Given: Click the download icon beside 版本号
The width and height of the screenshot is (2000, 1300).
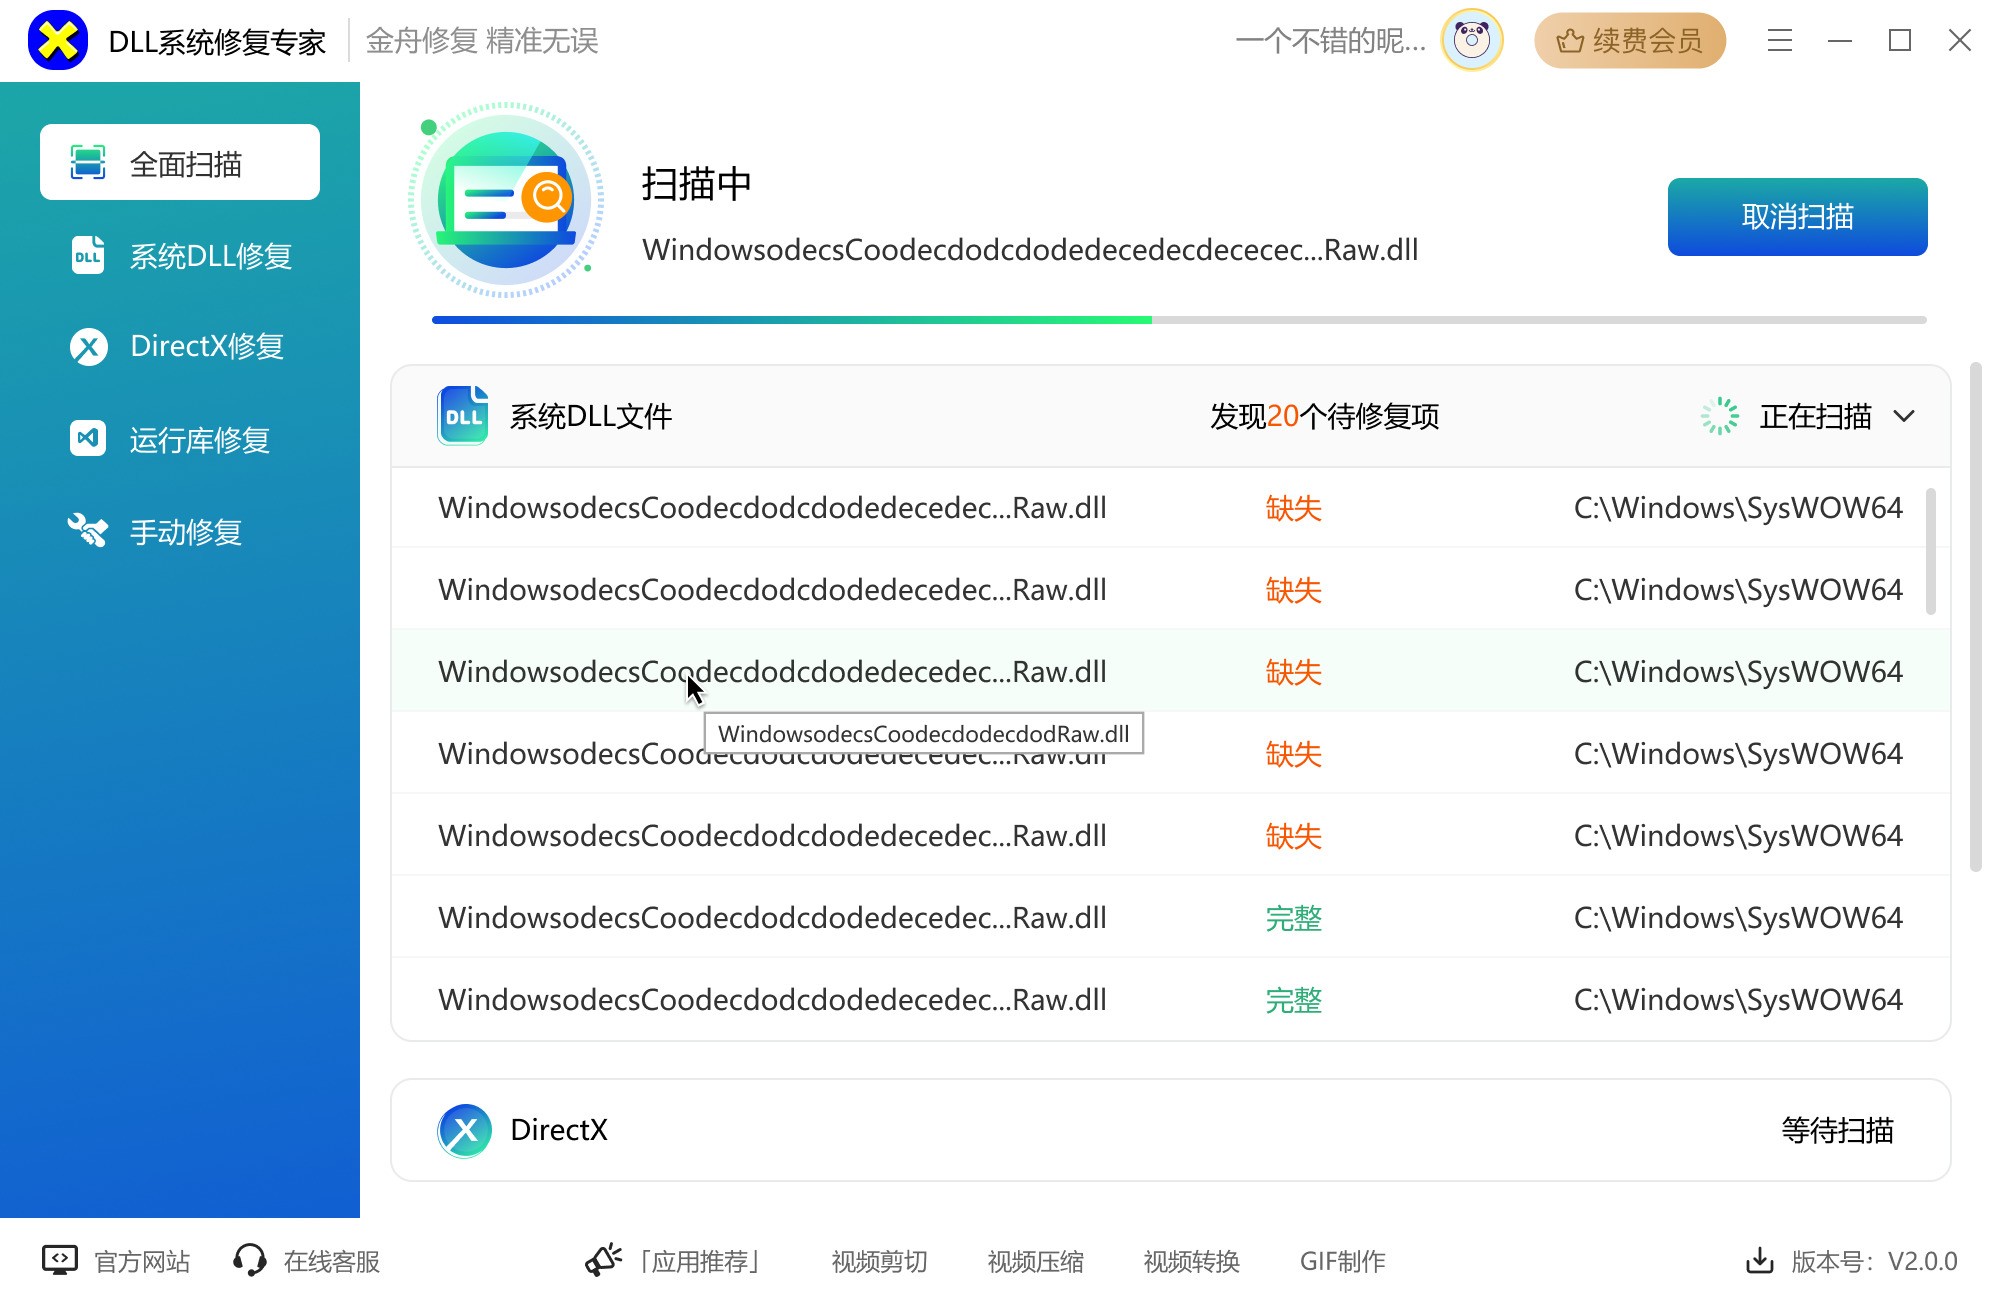Looking at the screenshot, I should (x=1759, y=1261).
